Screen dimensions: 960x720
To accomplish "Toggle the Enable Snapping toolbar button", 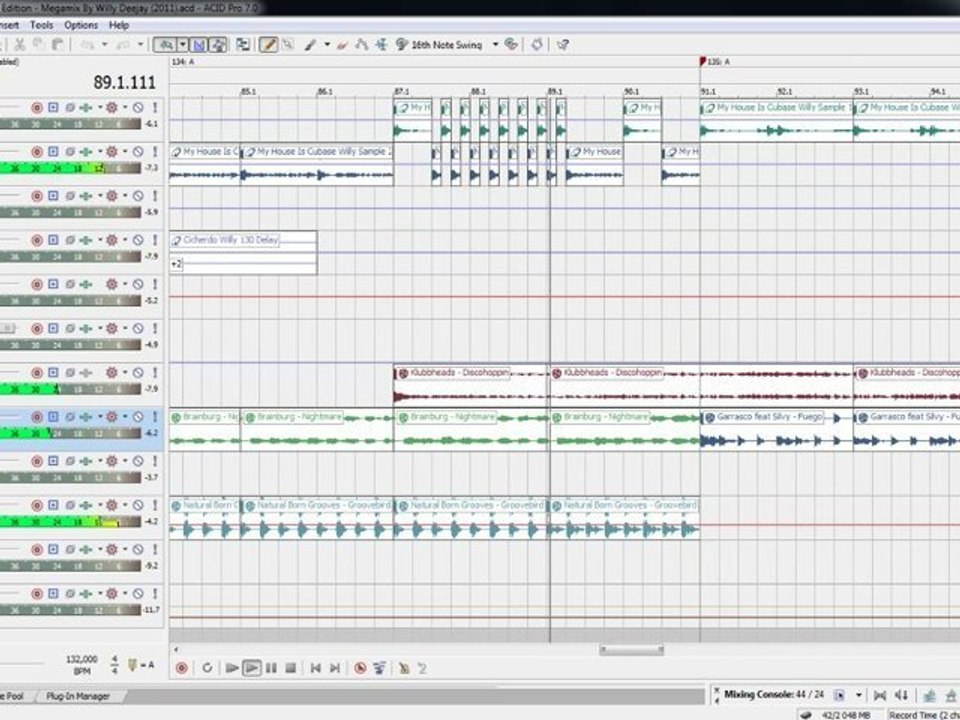I will point(164,45).
